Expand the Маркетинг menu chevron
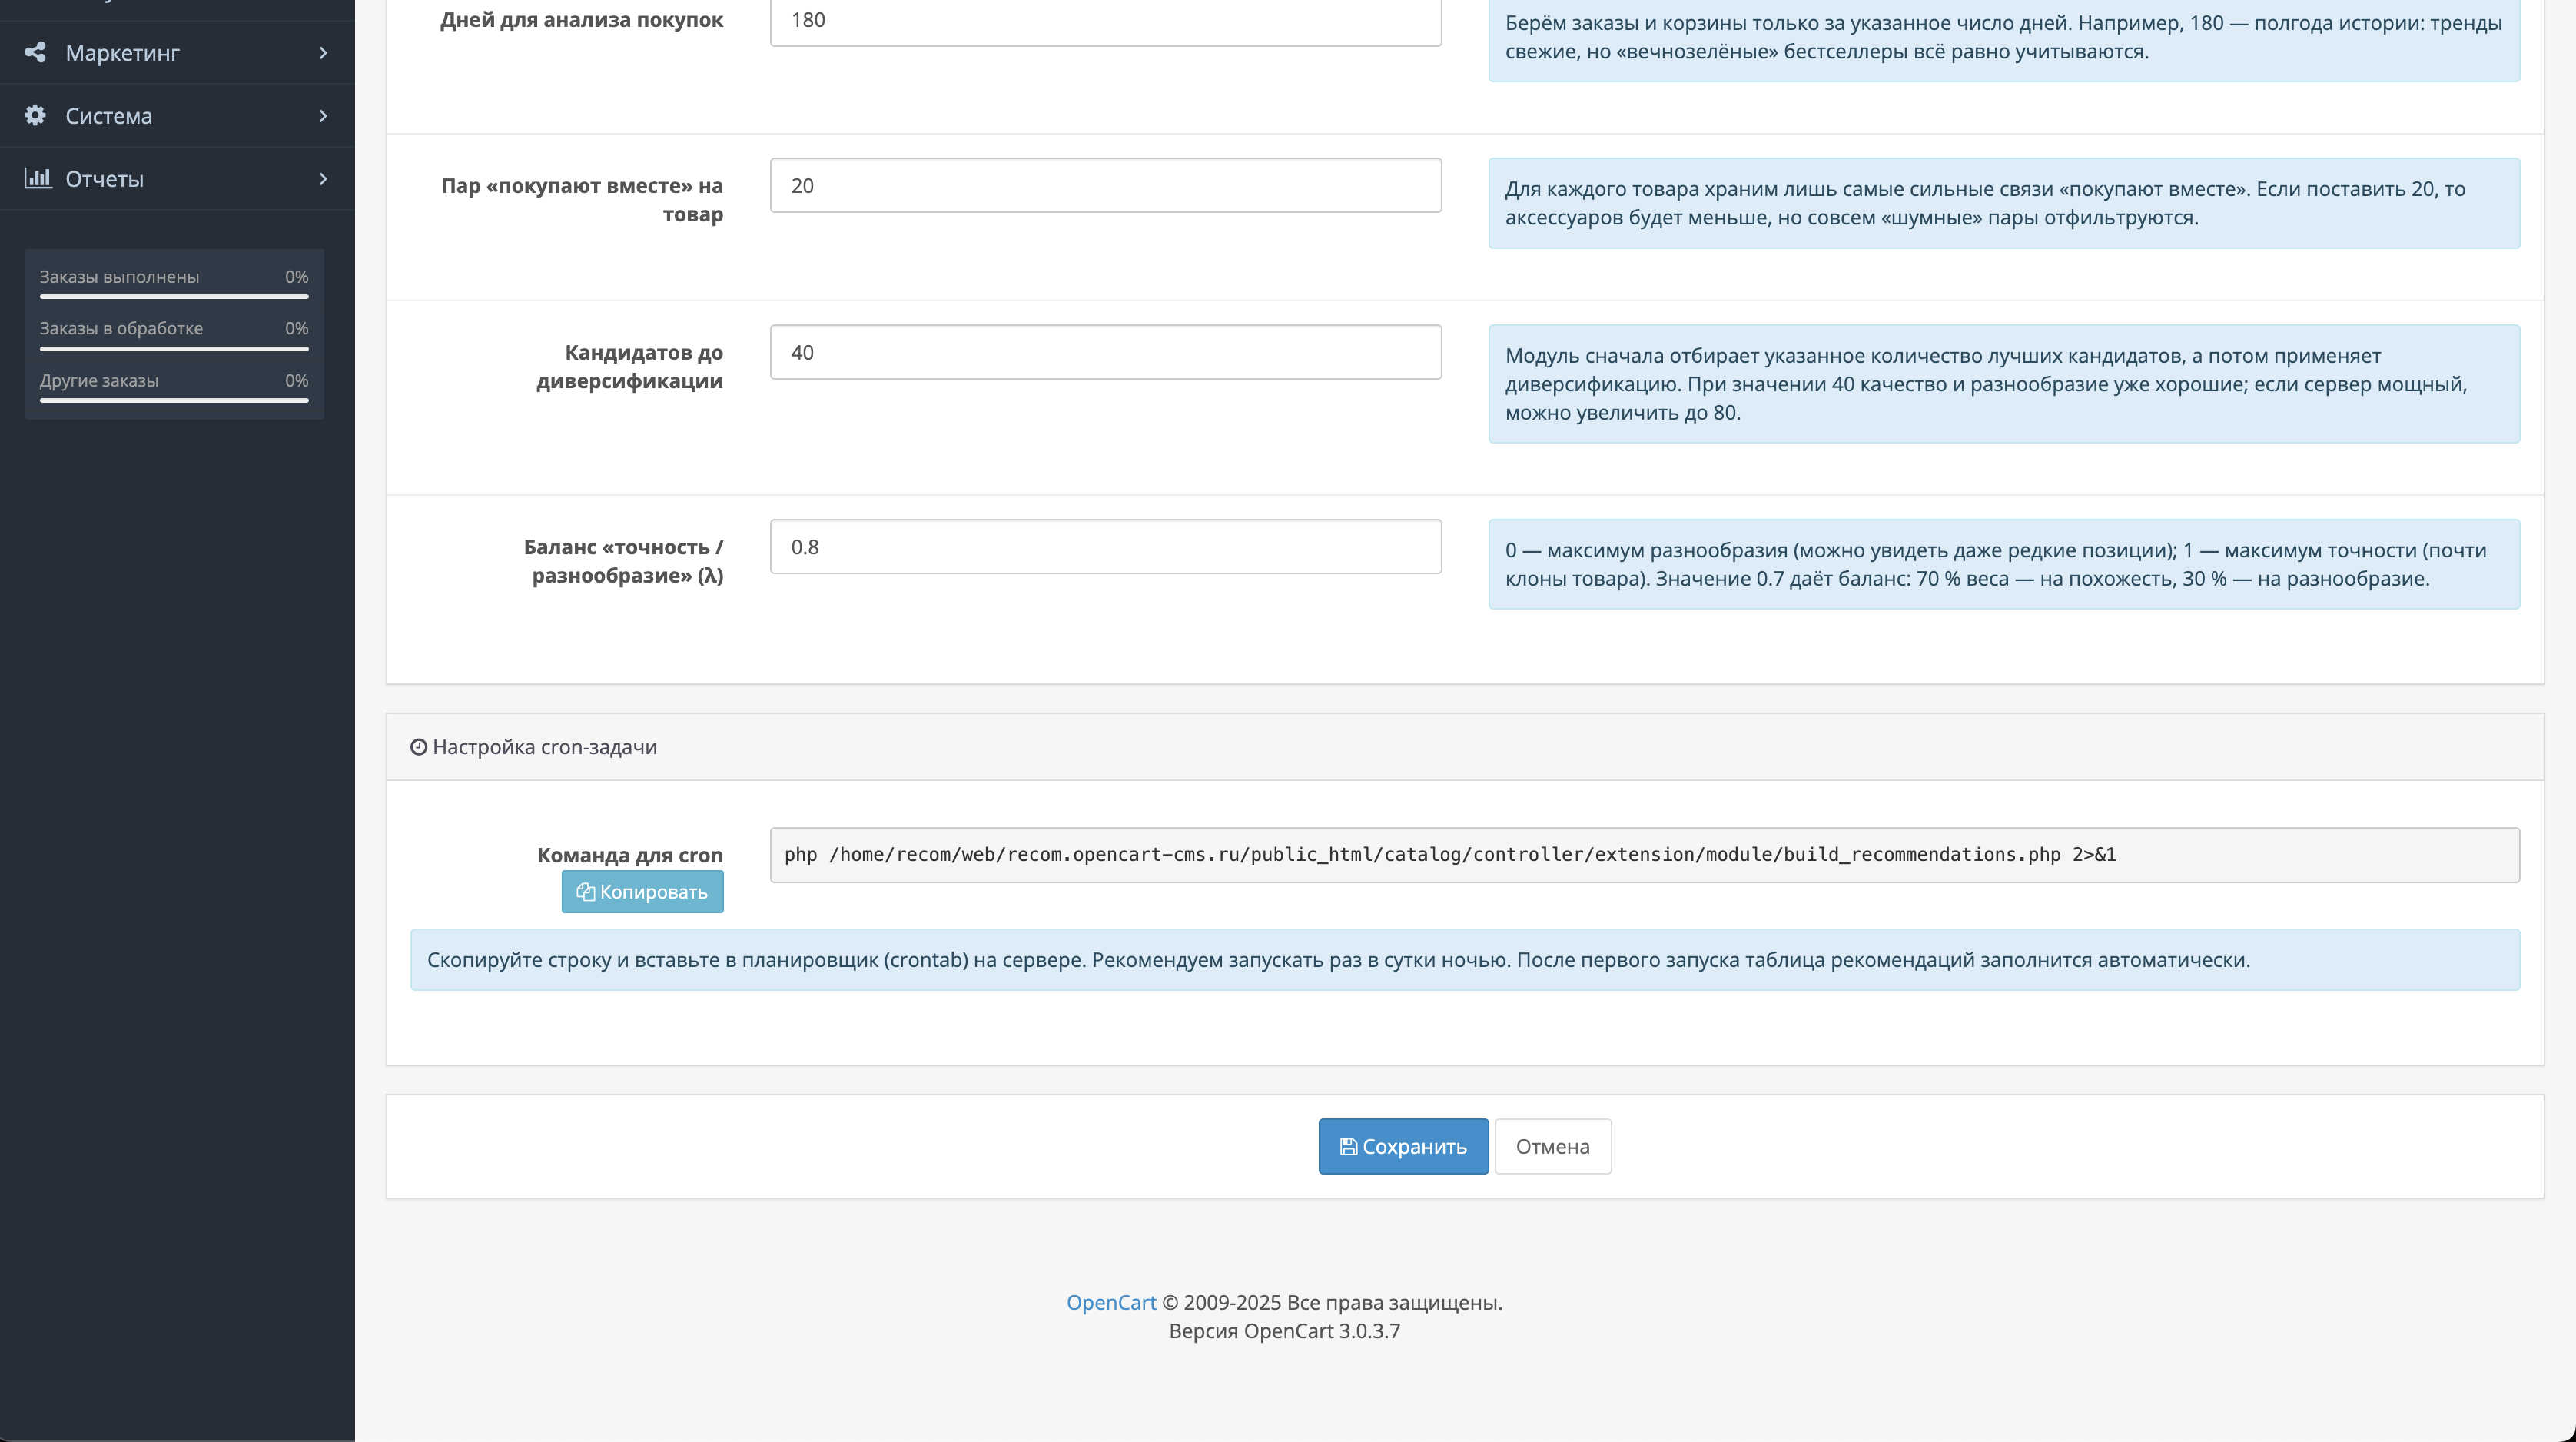Viewport: 2576px width, 1442px height. pos(322,52)
